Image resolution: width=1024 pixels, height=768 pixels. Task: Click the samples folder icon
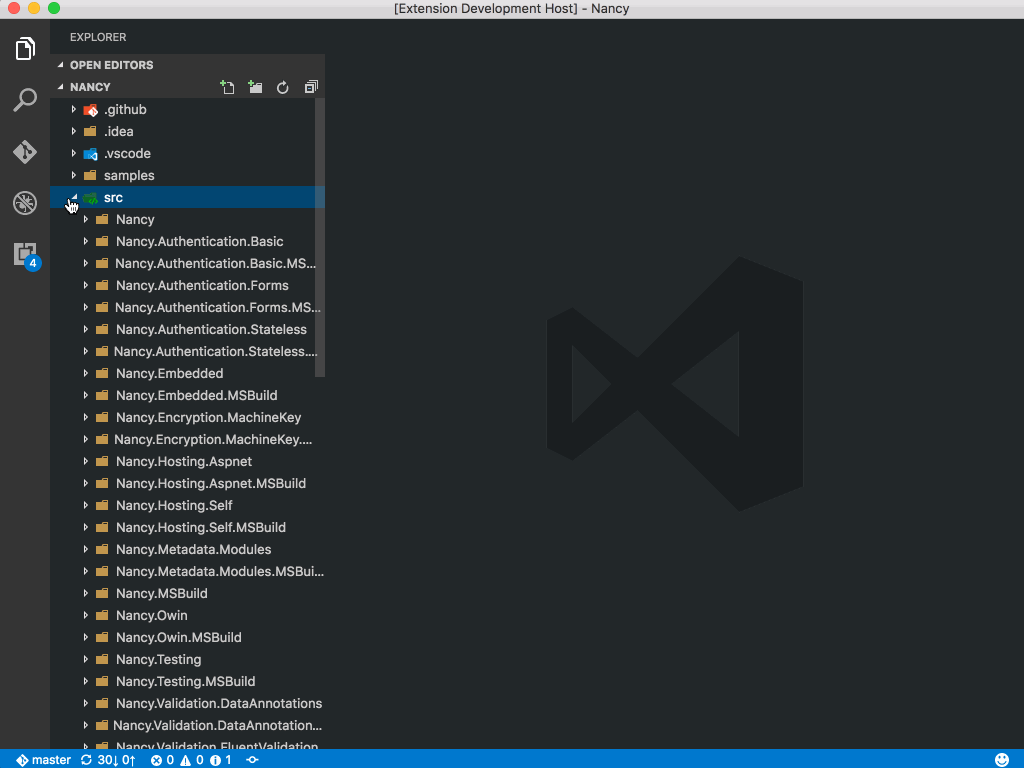(91, 175)
